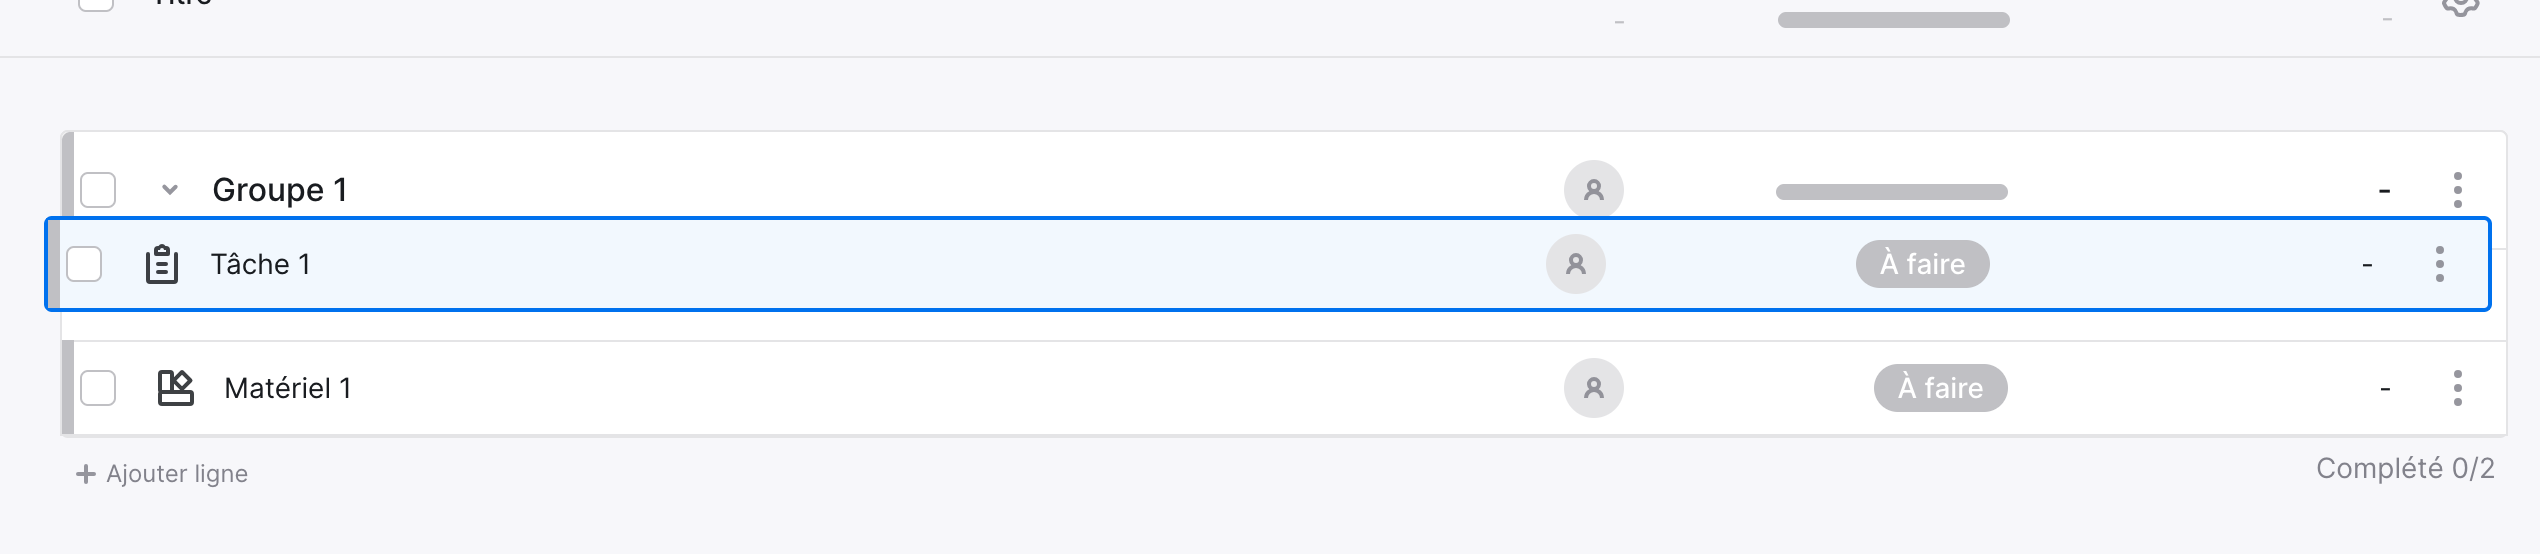The width and height of the screenshot is (2540, 554).
Task: Click the Groupe 1 title
Action: [280, 190]
